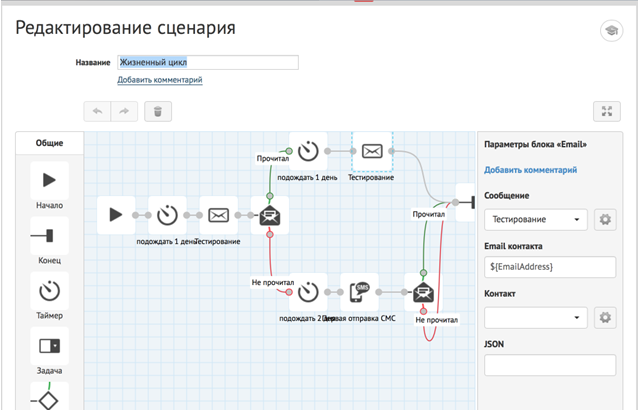Open the Общие palette tab
Image resolution: width=641 pixels, height=416 pixels.
pyautogui.click(x=49, y=143)
